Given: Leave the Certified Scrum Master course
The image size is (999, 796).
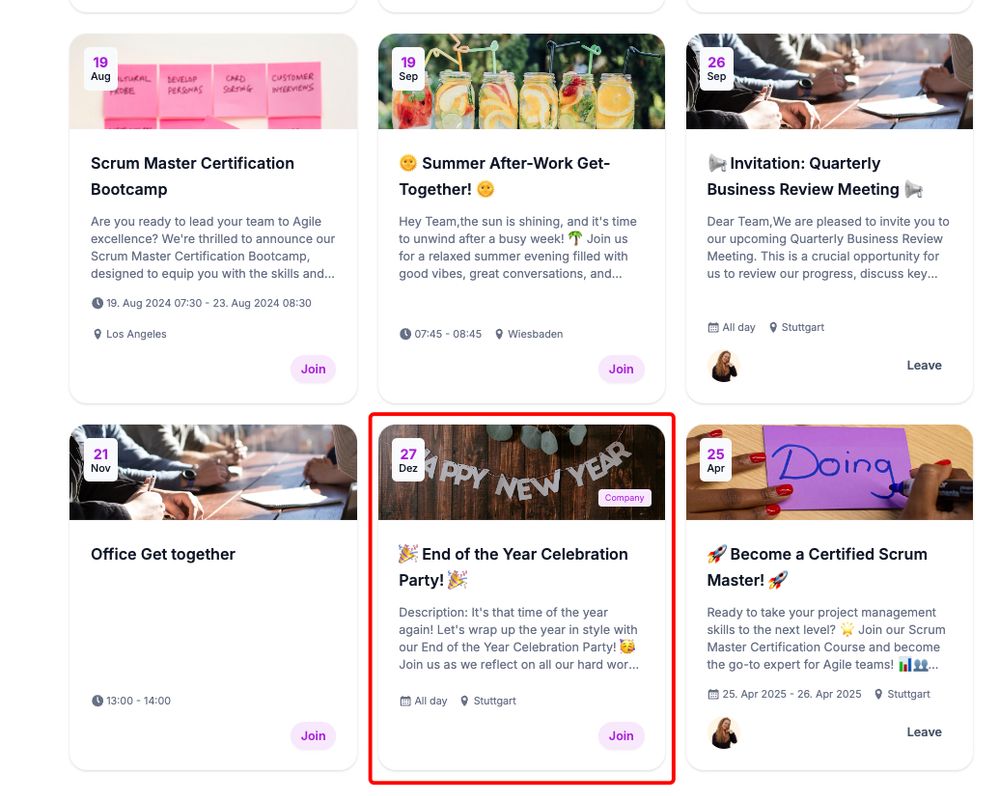Looking at the screenshot, I should point(924,732).
